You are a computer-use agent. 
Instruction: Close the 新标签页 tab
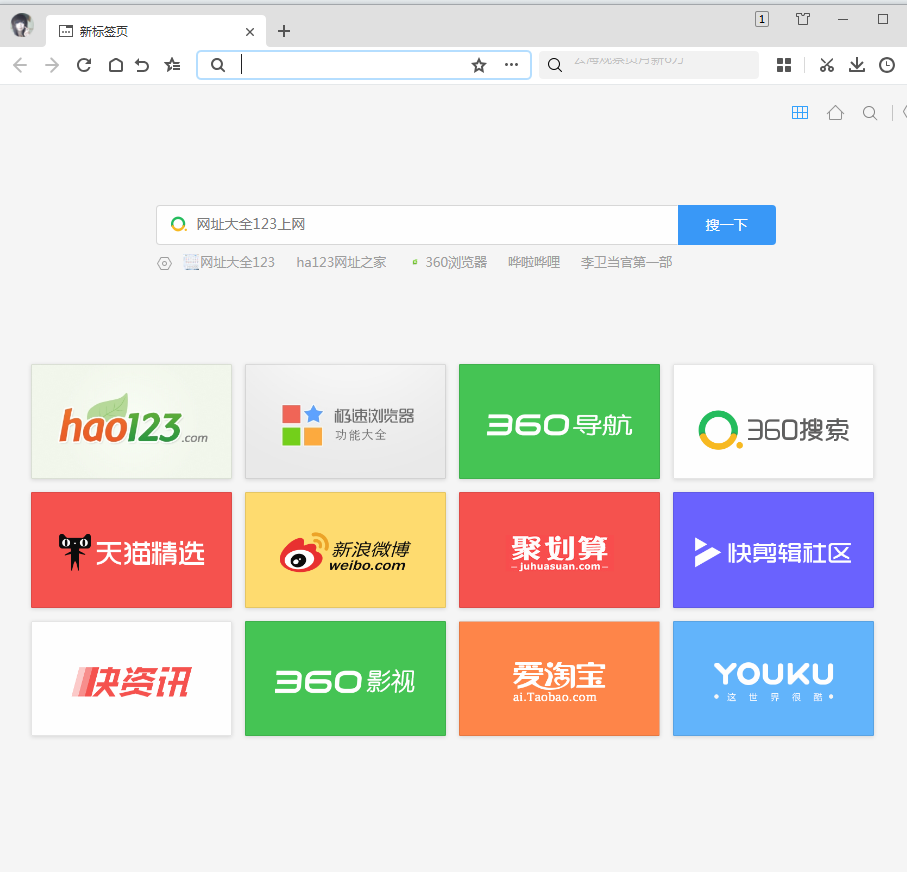[x=250, y=32]
